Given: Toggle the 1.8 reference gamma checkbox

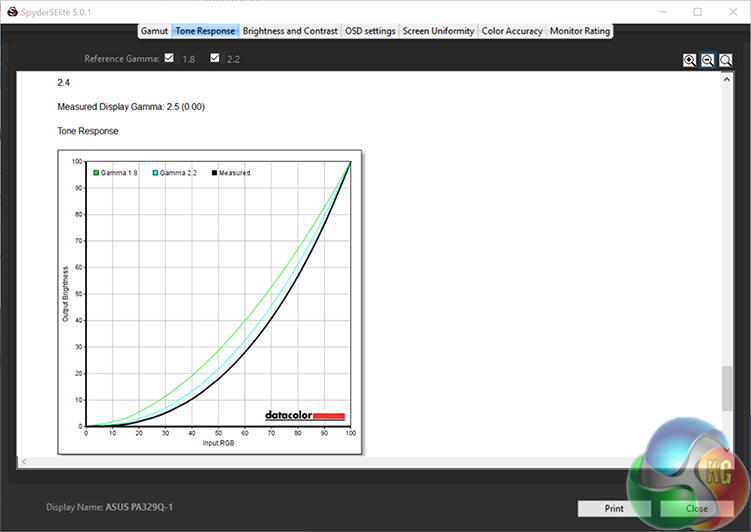Looking at the screenshot, I should pyautogui.click(x=168, y=59).
